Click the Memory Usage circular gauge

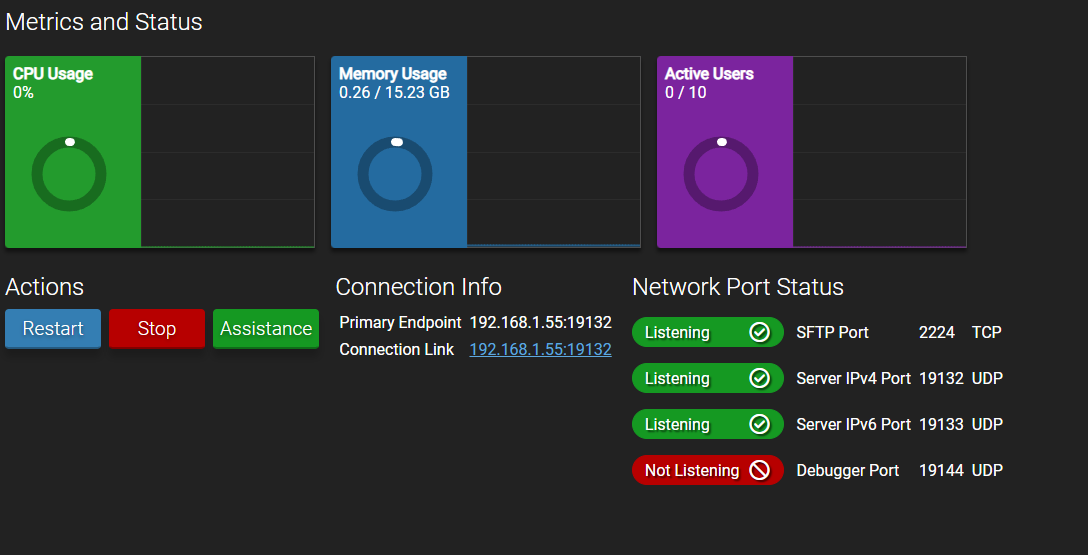(395, 174)
